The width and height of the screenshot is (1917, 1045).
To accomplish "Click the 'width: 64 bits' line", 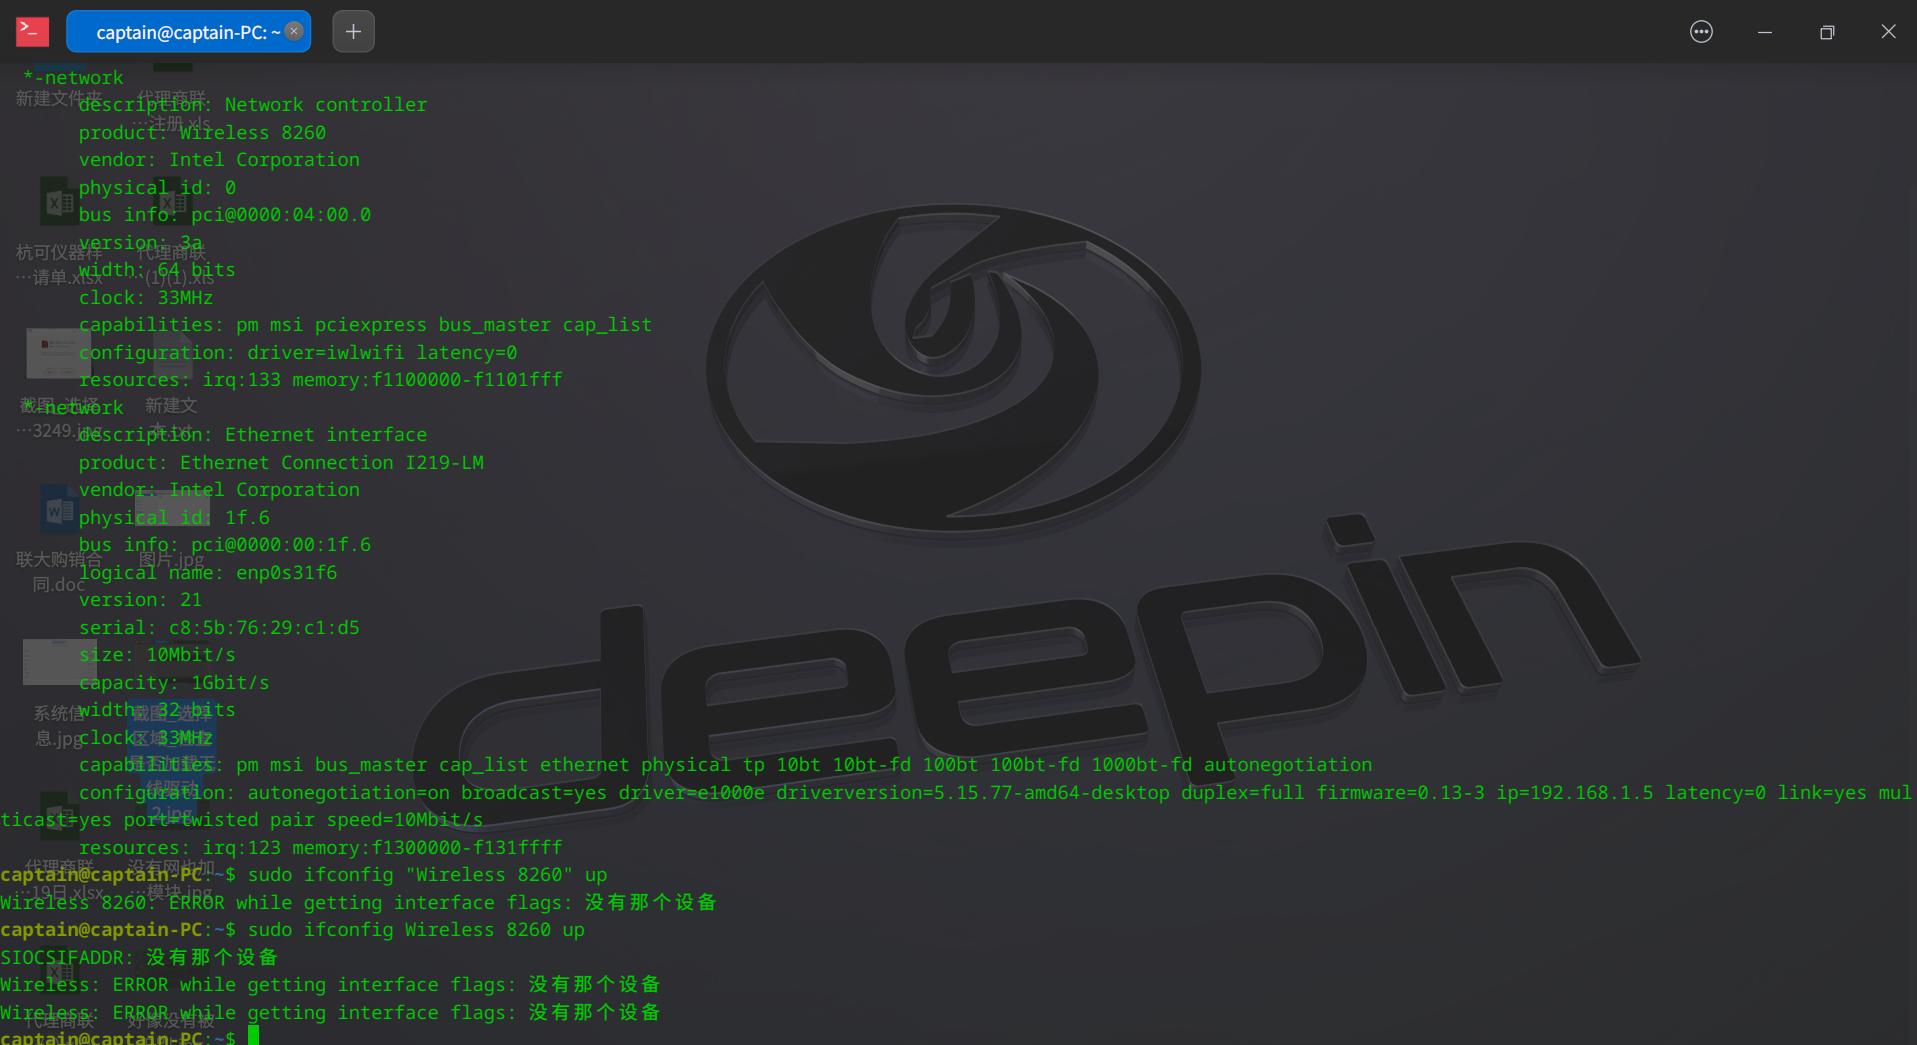I will tap(157, 270).
